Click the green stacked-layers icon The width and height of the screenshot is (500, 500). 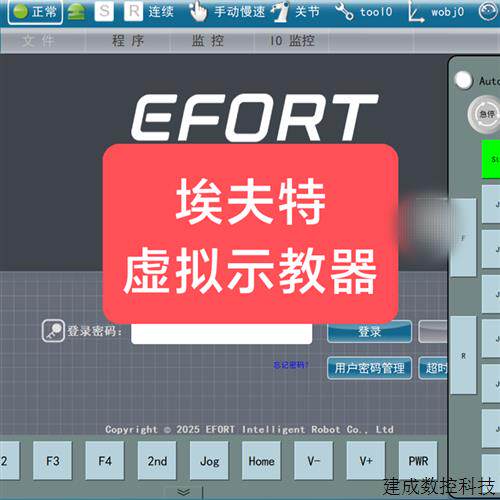point(76,12)
